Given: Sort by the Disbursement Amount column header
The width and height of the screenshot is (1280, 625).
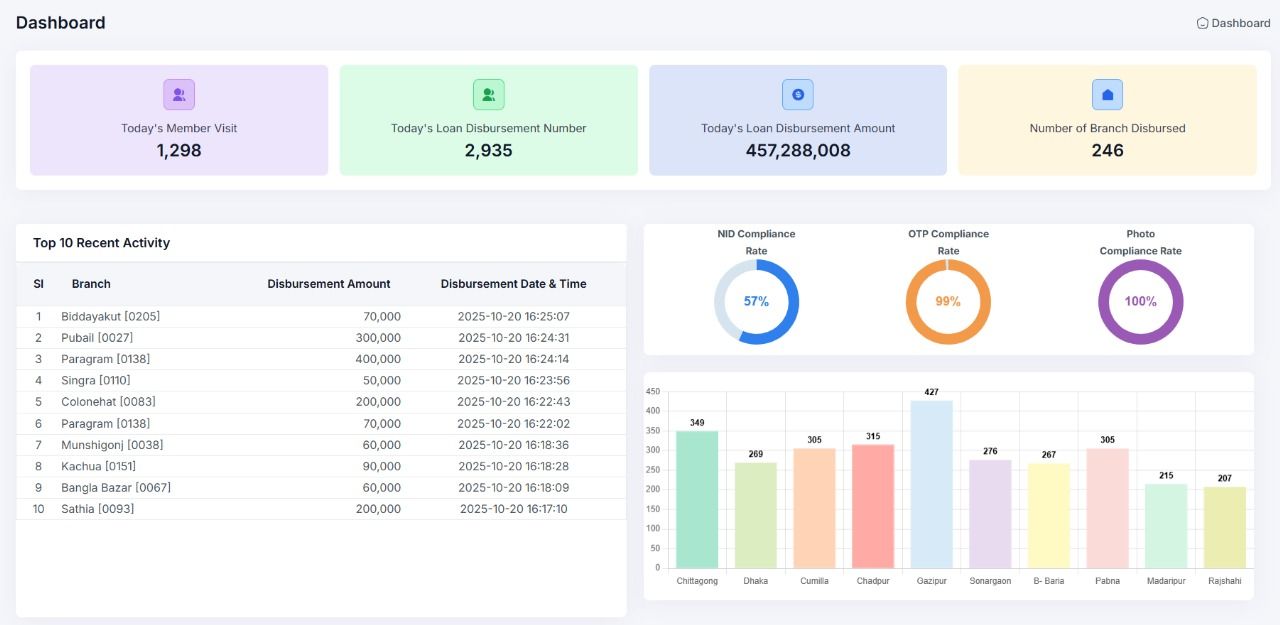Looking at the screenshot, I should pyautogui.click(x=329, y=283).
